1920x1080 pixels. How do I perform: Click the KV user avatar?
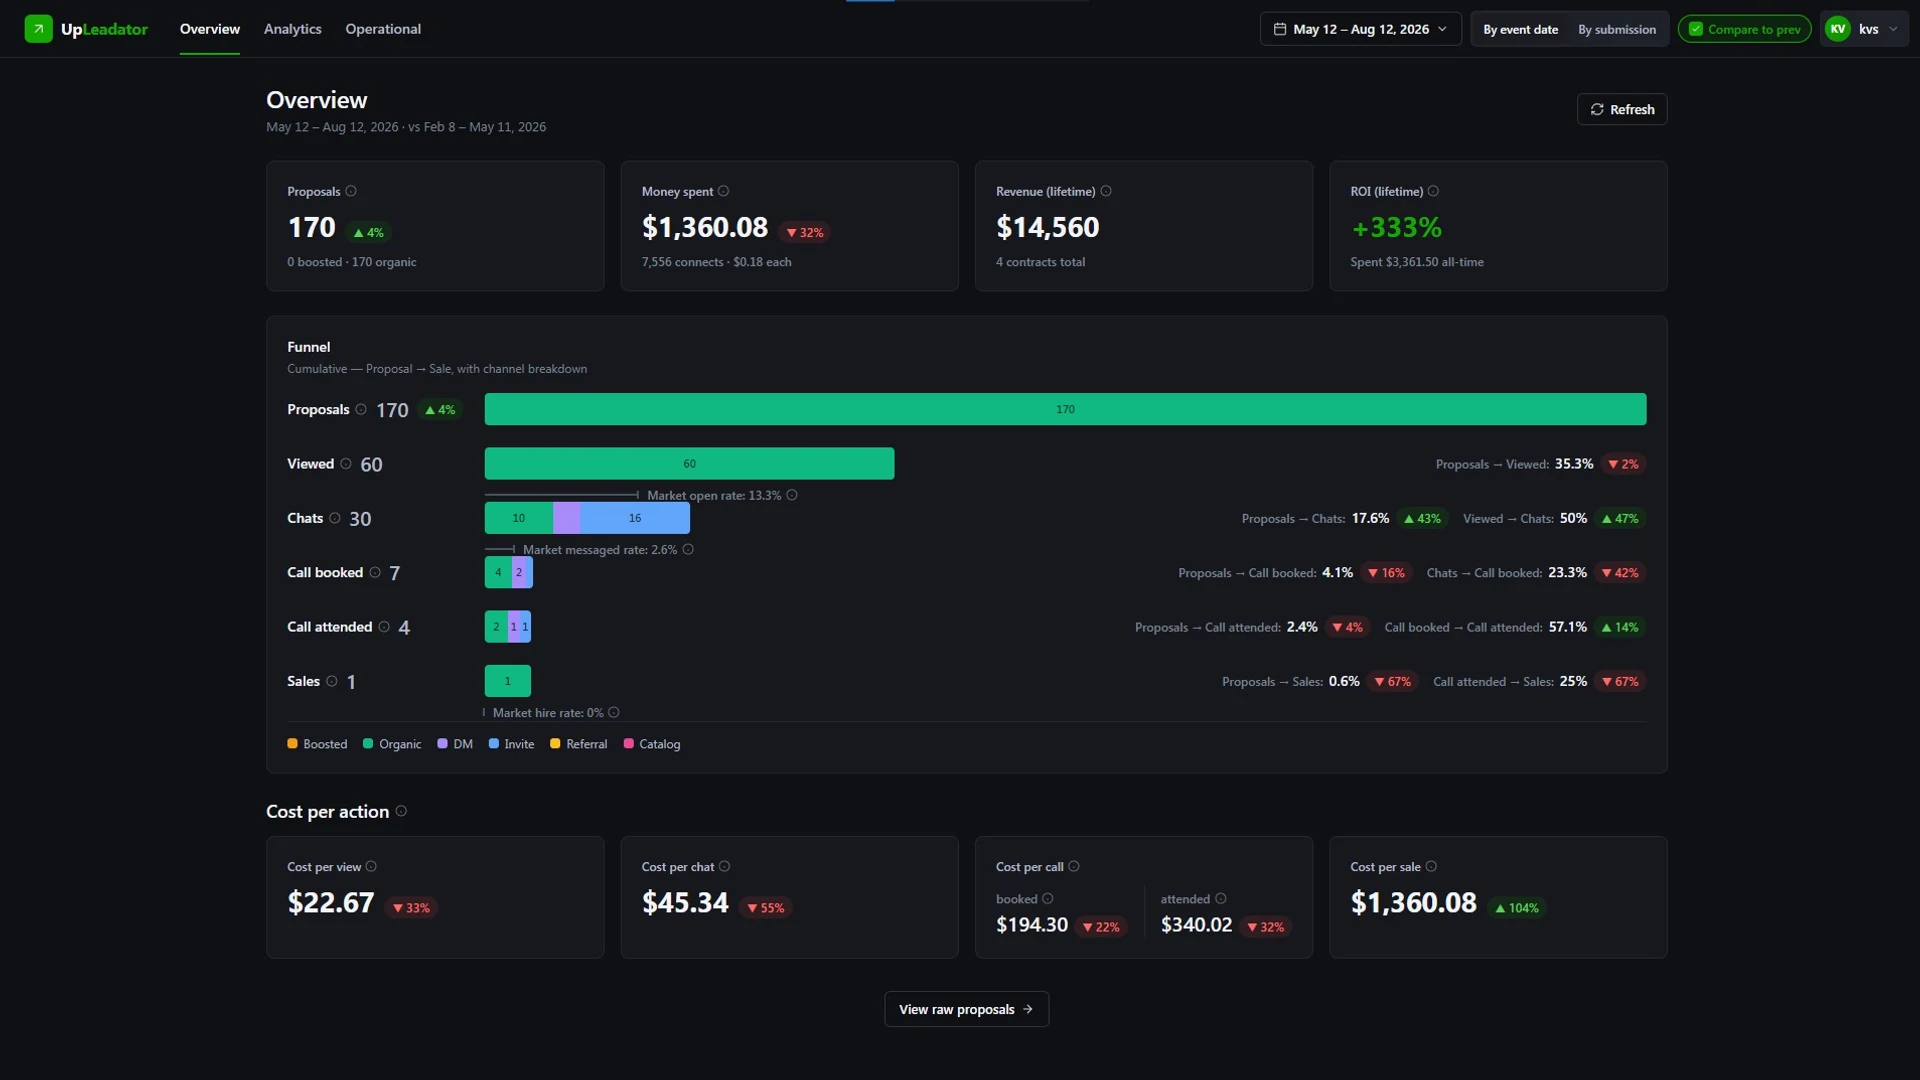1838,29
